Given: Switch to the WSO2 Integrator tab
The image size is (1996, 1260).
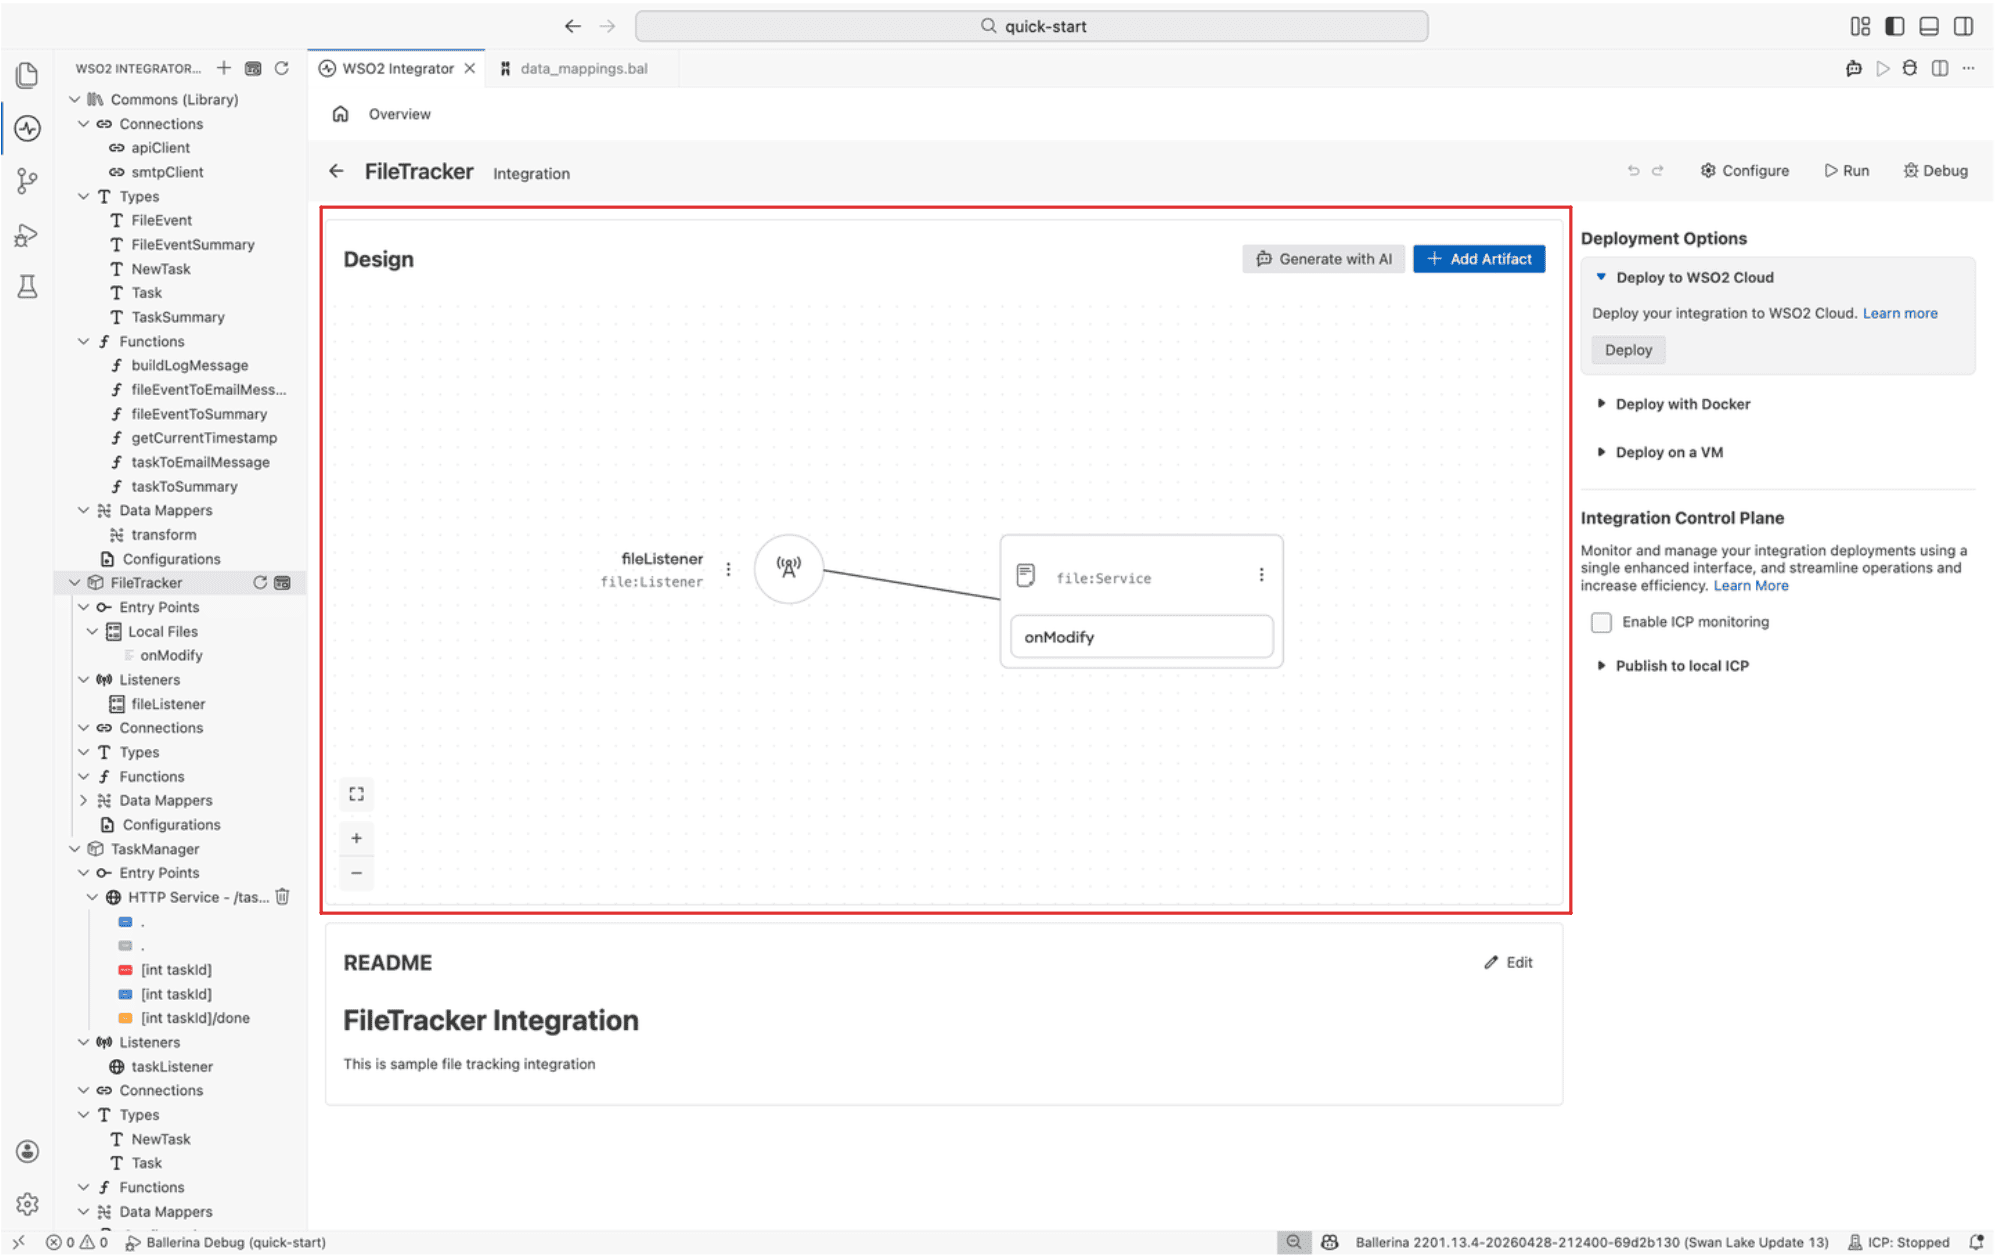Looking at the screenshot, I should [397, 68].
